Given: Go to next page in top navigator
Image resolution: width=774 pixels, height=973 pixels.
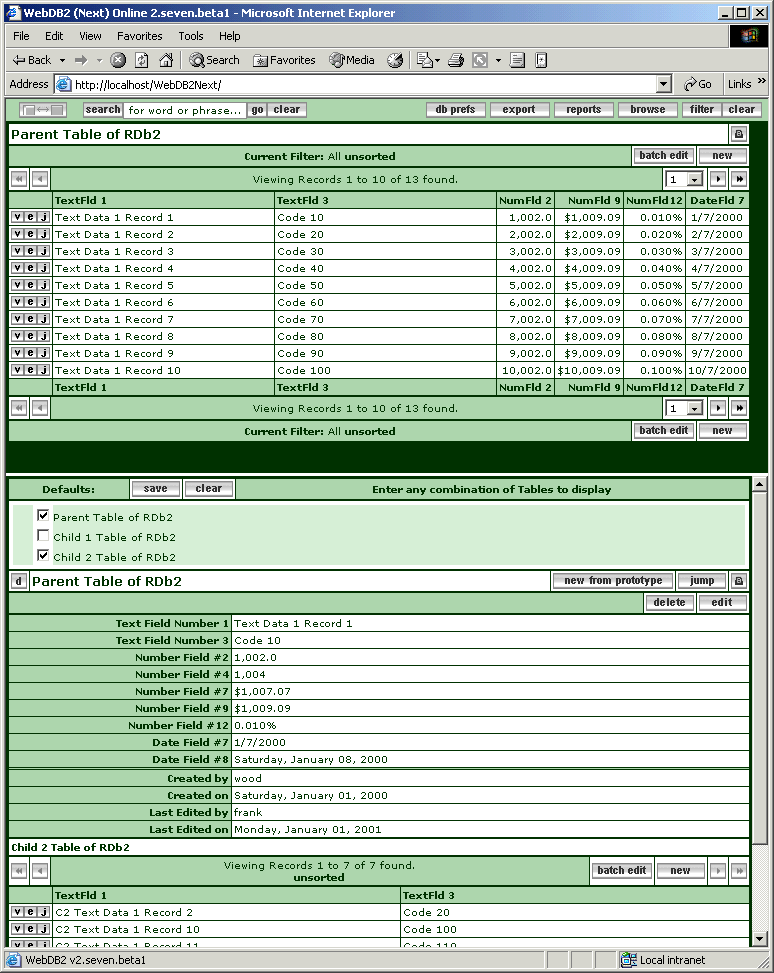Looking at the screenshot, I should coord(718,179).
